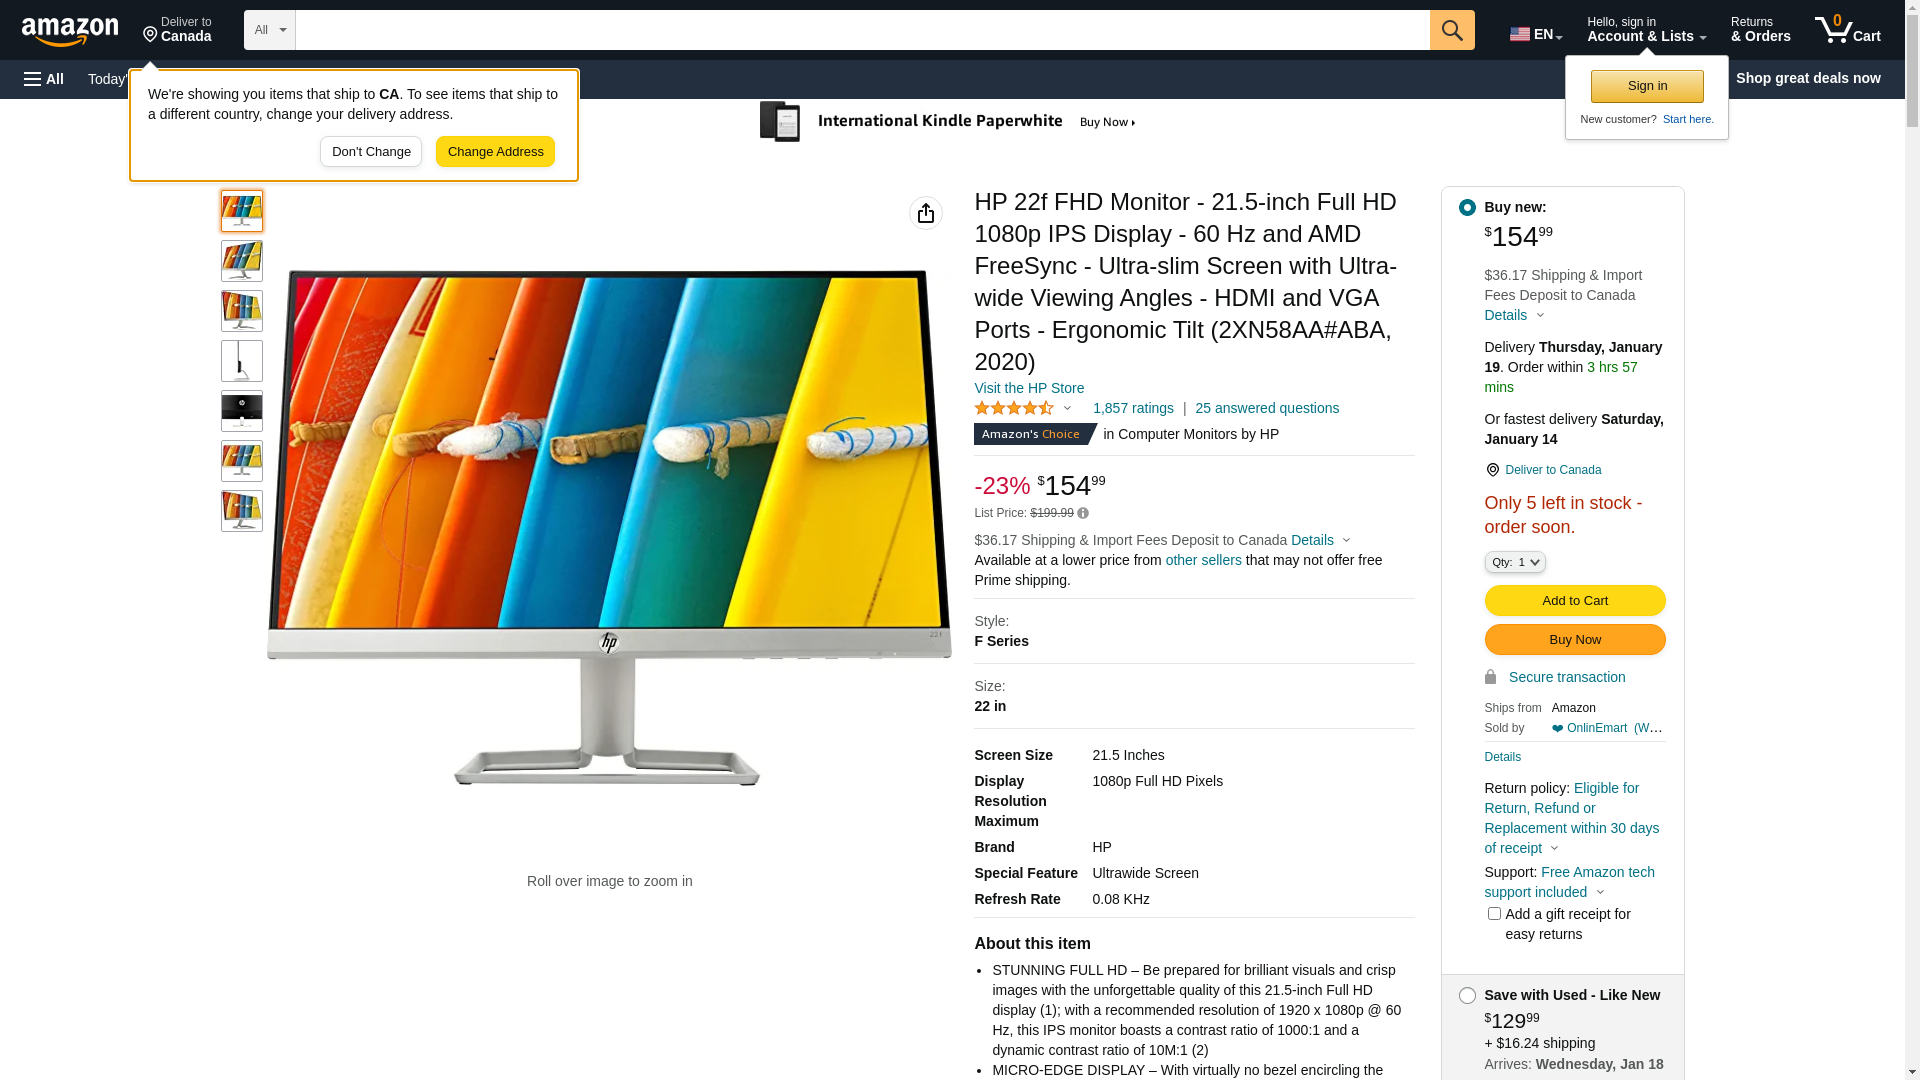Open the All search category dropdown
Image resolution: width=1920 pixels, height=1080 pixels.
pos(270,30)
